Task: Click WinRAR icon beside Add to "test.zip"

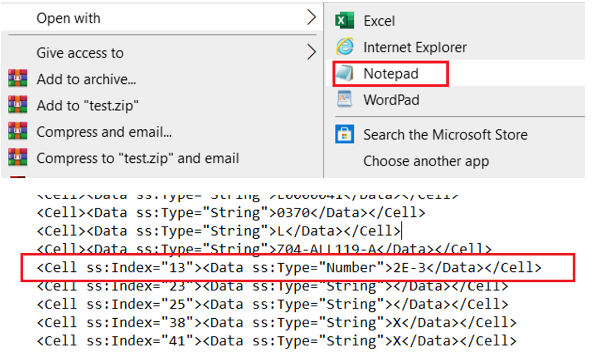Action: tap(18, 105)
